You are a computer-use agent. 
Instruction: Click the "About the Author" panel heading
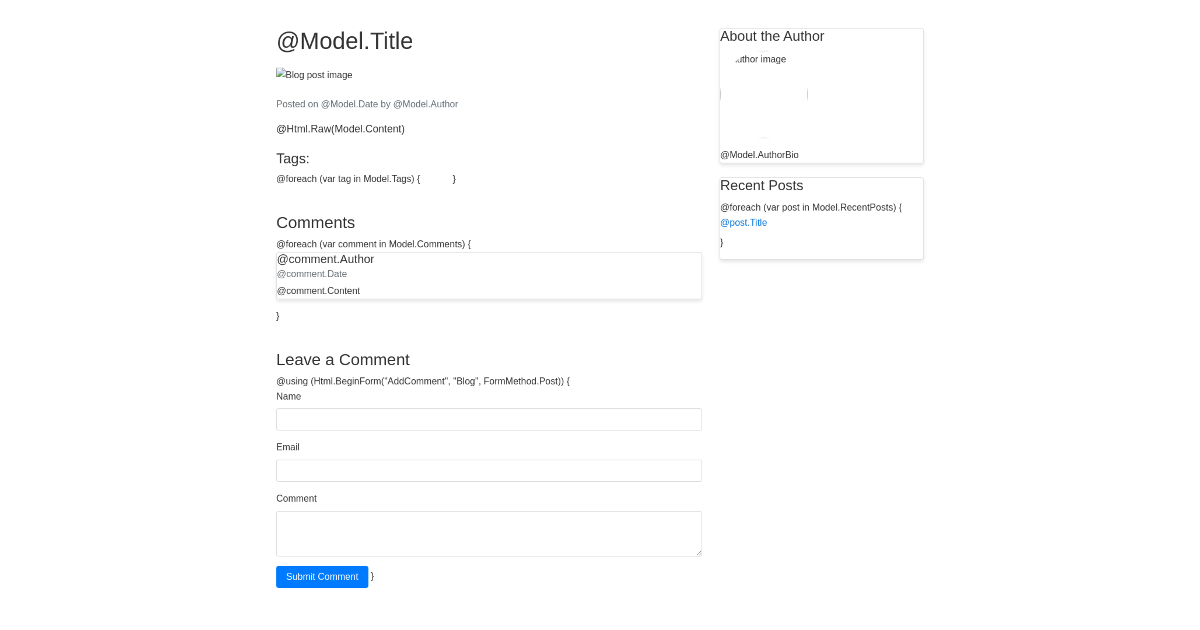(x=772, y=36)
